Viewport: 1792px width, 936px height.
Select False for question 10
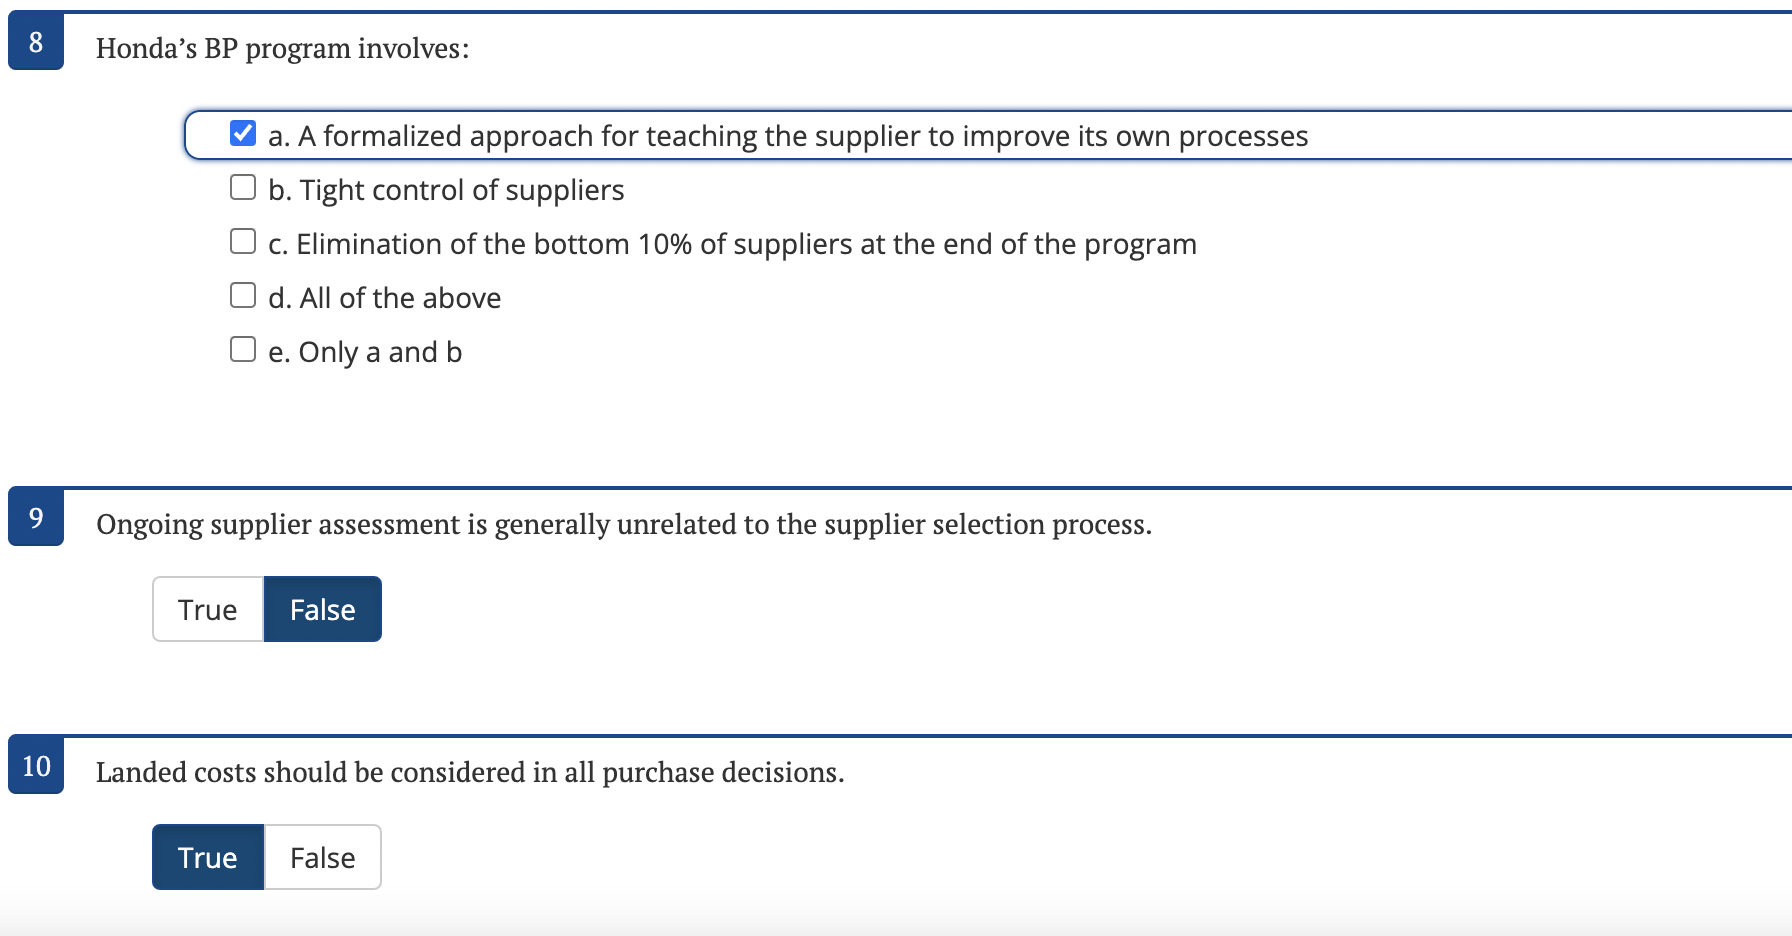coord(322,857)
